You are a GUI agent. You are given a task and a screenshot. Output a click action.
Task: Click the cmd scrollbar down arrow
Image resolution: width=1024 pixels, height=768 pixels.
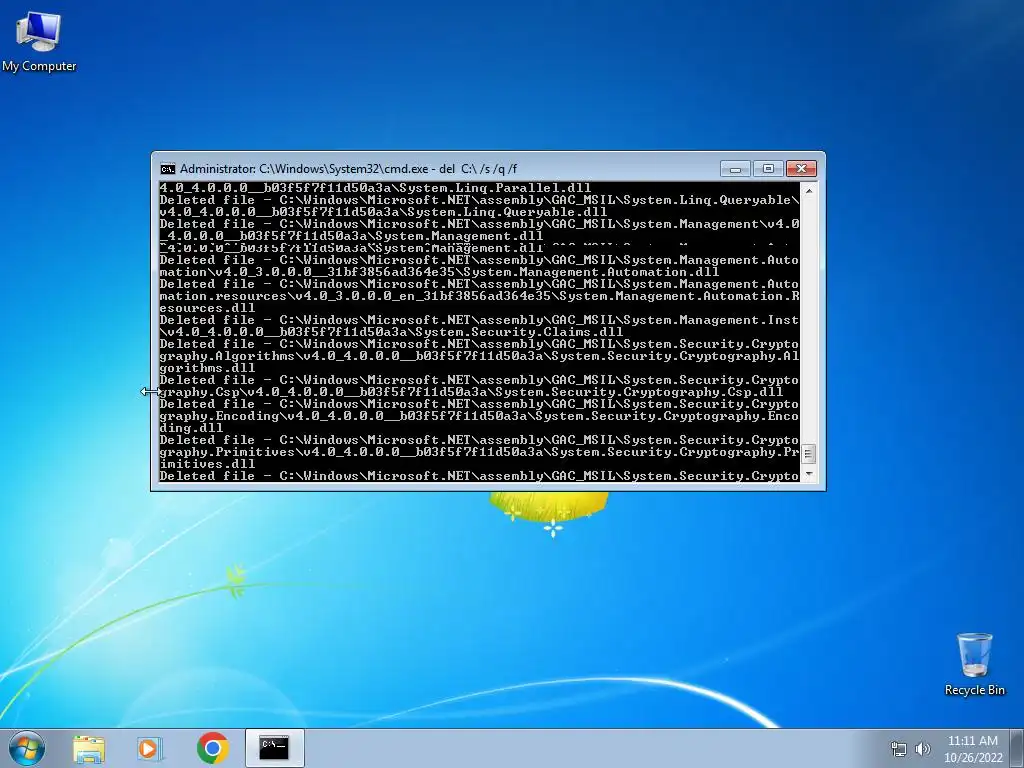(808, 474)
